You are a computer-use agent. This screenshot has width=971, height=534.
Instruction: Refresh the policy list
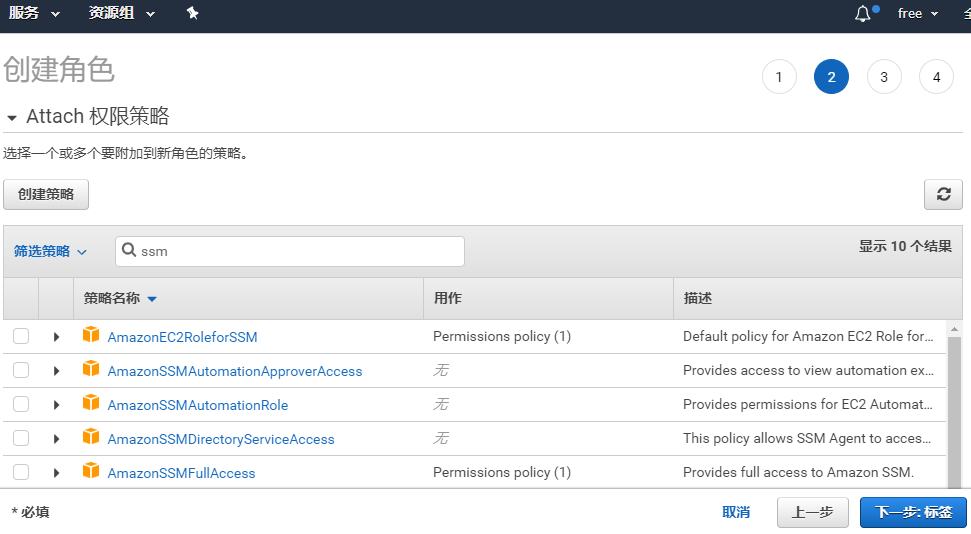(x=943, y=195)
